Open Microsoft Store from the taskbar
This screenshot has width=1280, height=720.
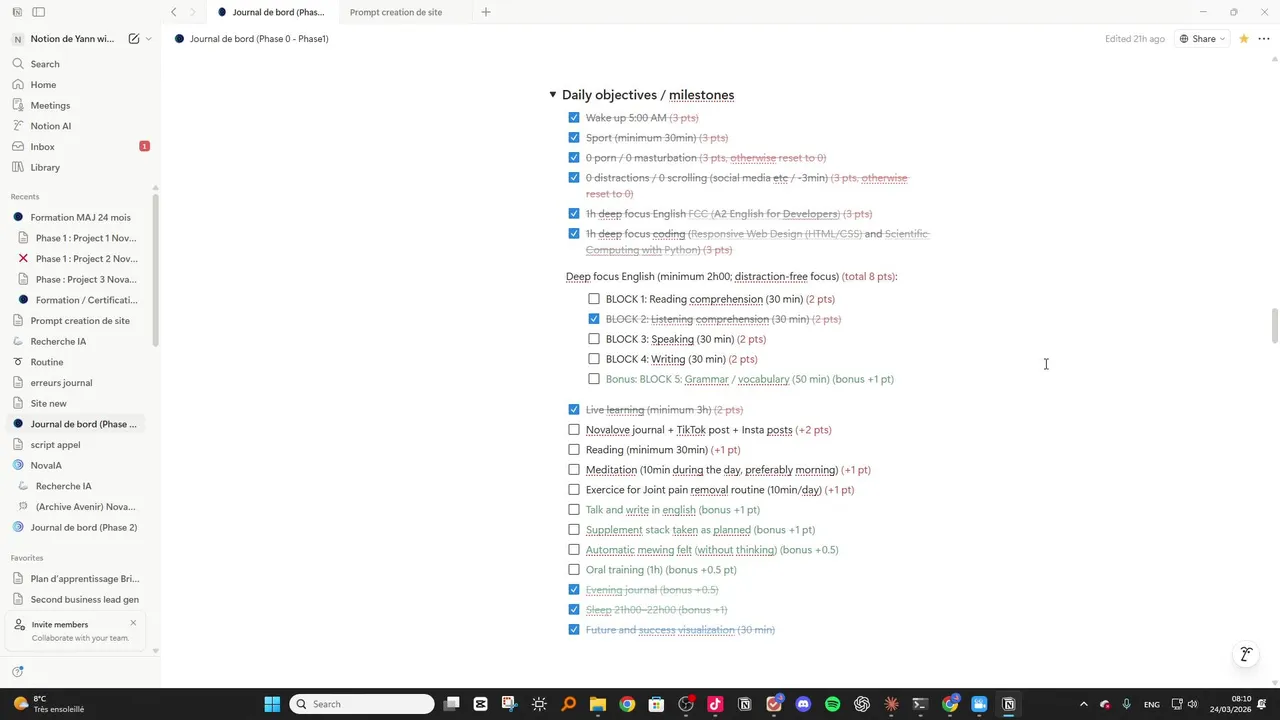(x=656, y=704)
